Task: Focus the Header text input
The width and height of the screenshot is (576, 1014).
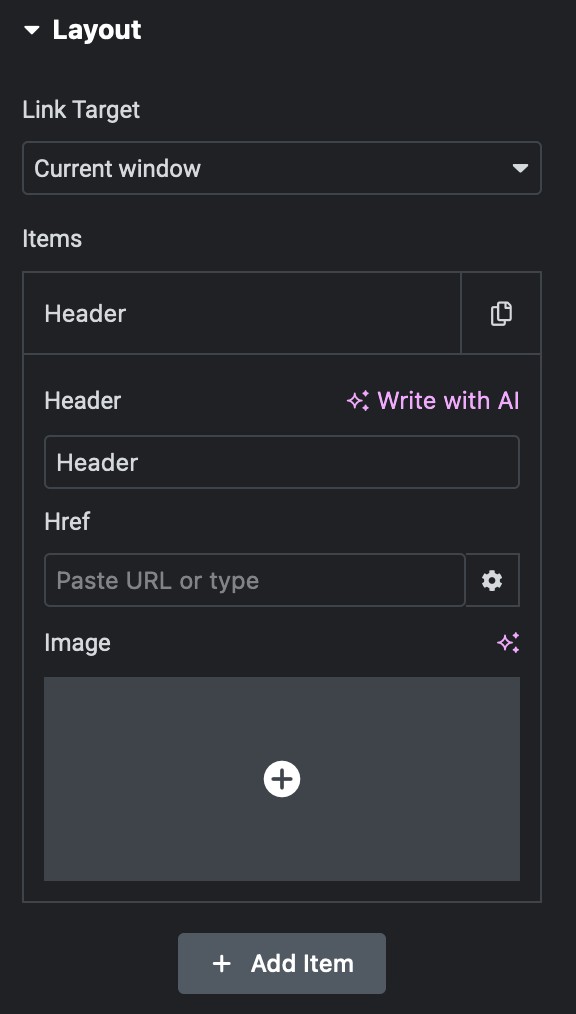Action: pos(282,462)
